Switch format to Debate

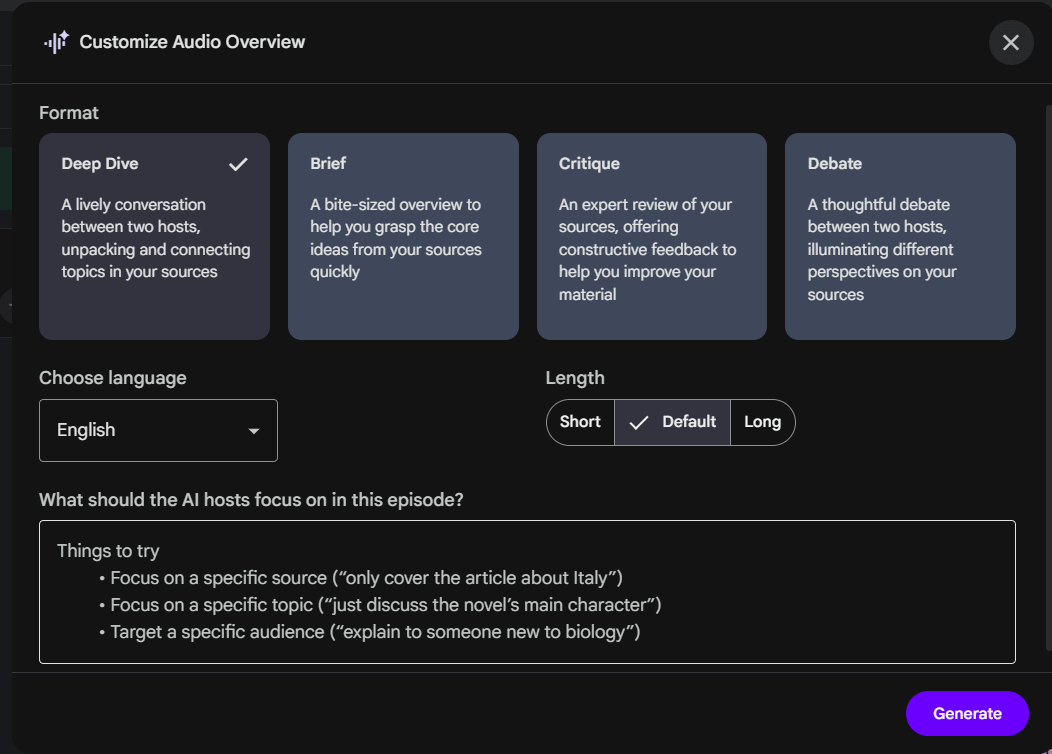tap(900, 237)
